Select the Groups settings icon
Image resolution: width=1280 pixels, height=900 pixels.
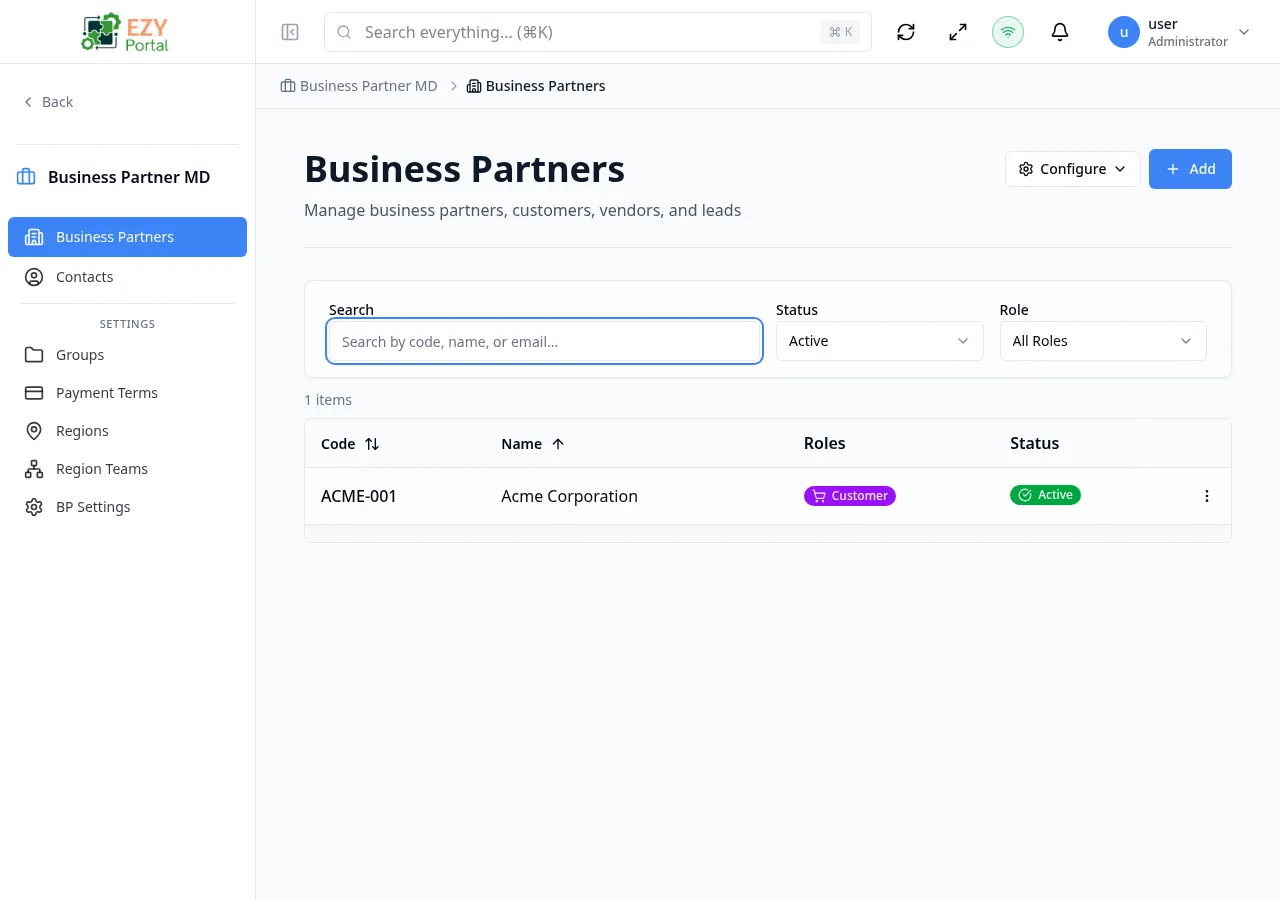tap(35, 355)
